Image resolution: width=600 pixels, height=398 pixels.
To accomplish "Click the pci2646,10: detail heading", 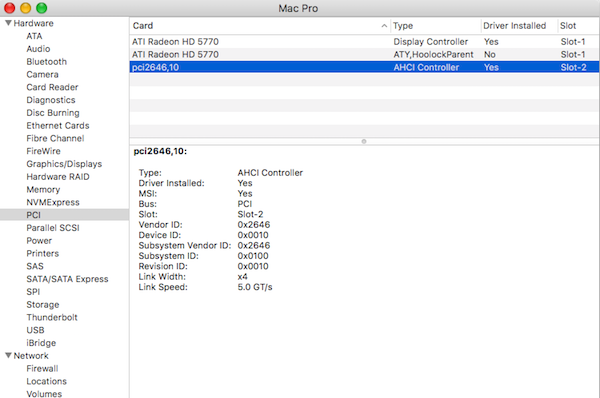I will click(160, 151).
